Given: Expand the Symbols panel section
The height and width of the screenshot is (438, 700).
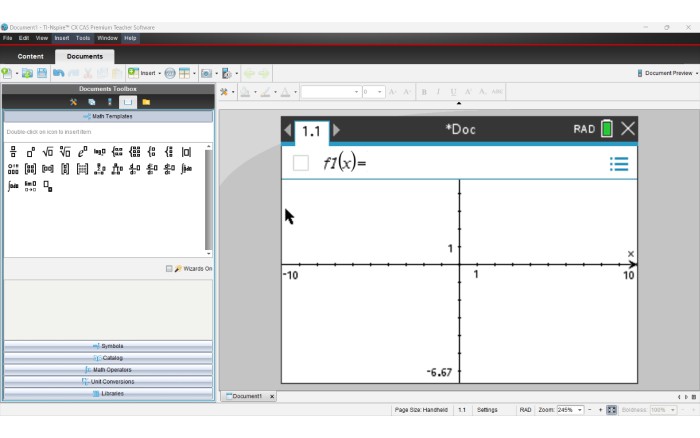Looking at the screenshot, I should pyautogui.click(x=108, y=346).
